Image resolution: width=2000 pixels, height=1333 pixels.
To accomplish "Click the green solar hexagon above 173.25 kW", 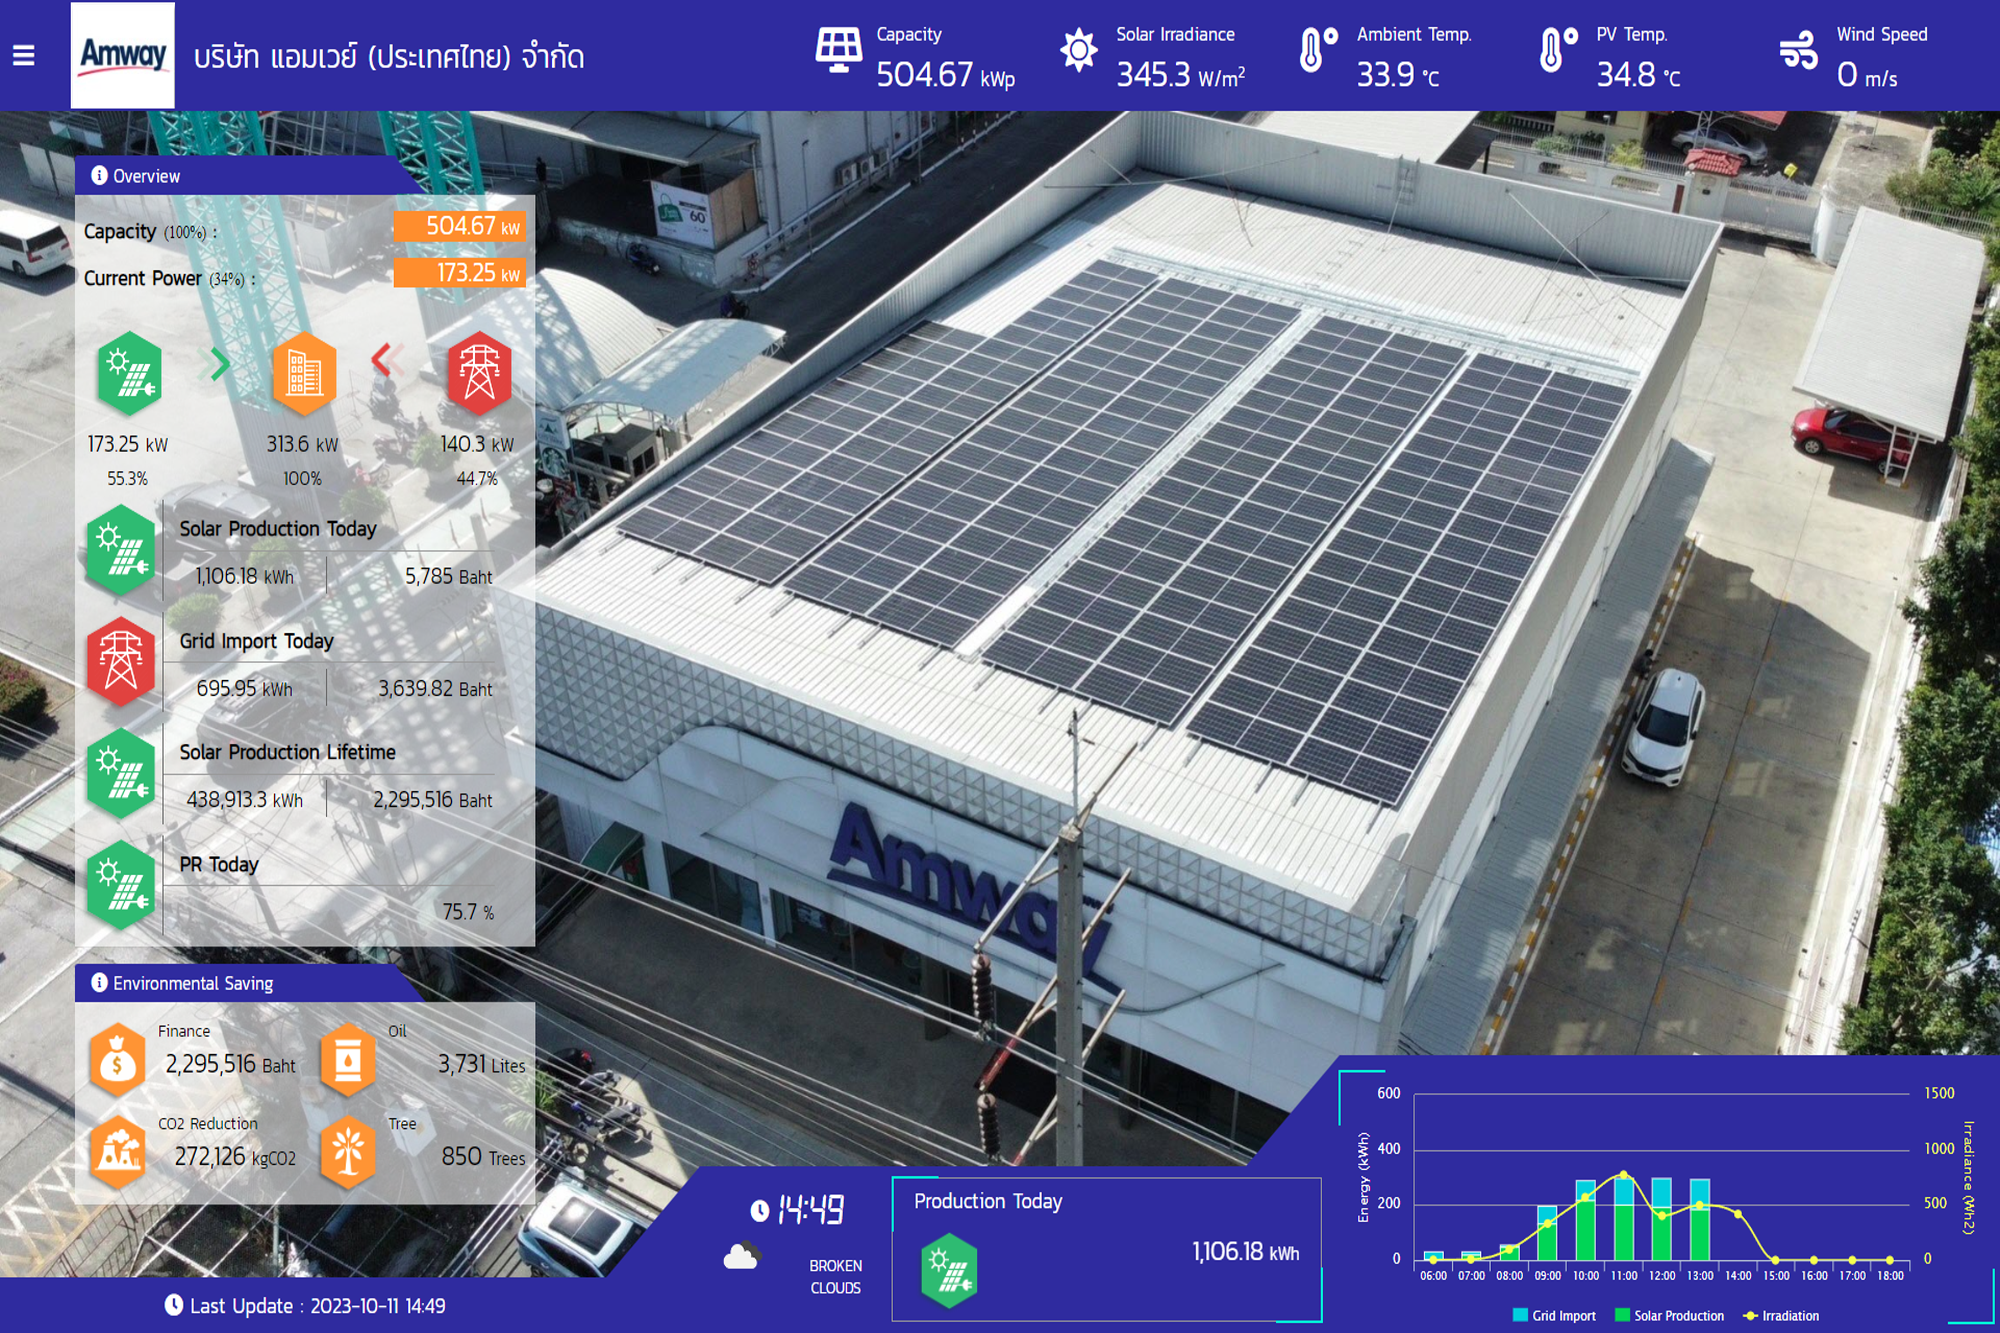I will 129,374.
